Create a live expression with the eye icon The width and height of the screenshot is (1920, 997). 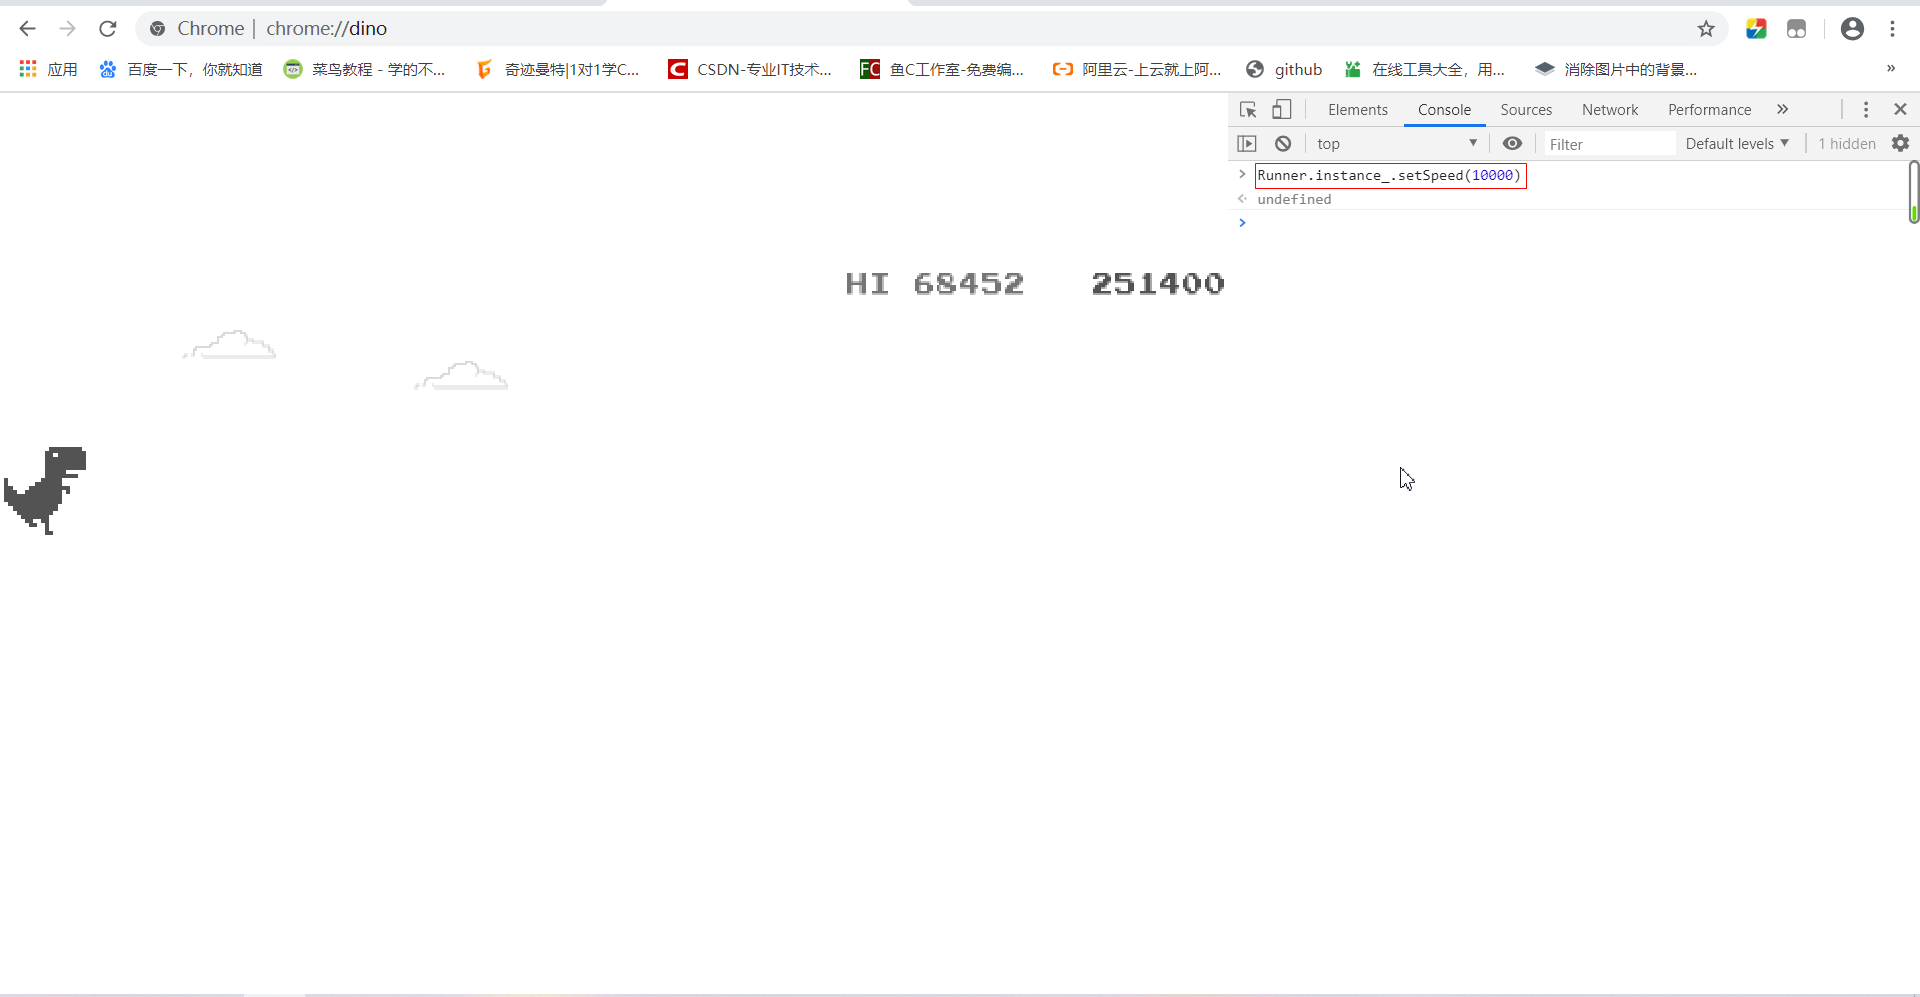(x=1512, y=143)
